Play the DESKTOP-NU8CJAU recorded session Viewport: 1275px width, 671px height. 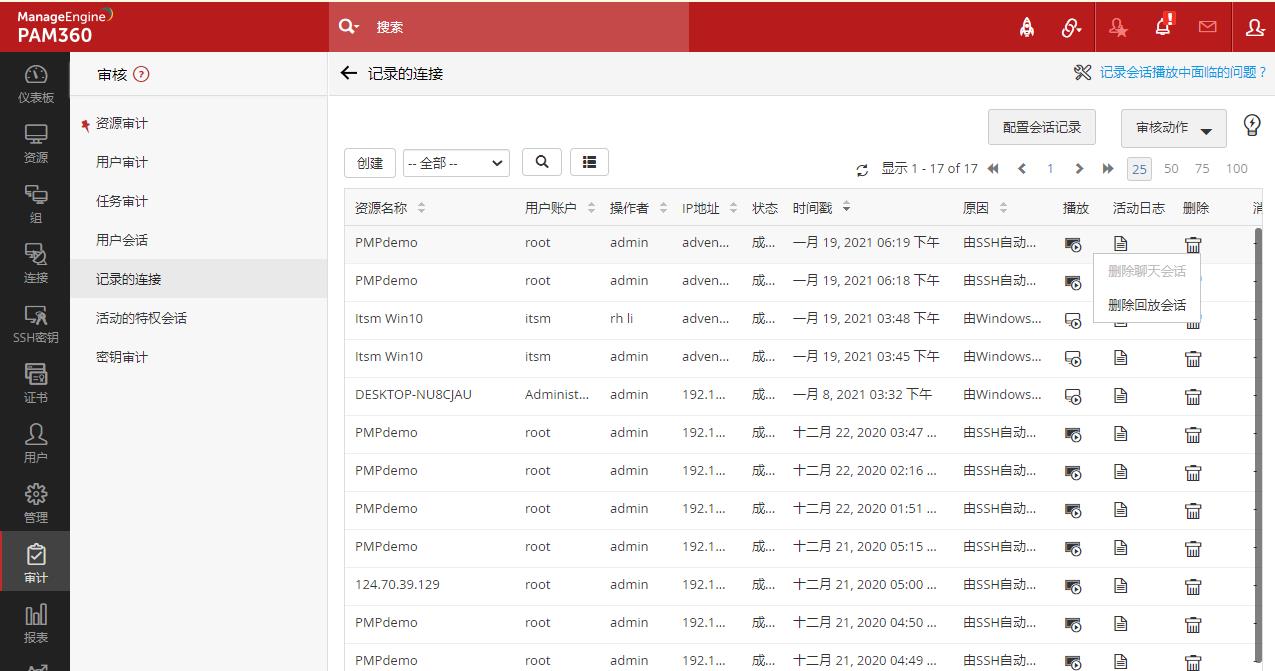pyautogui.click(x=1073, y=396)
